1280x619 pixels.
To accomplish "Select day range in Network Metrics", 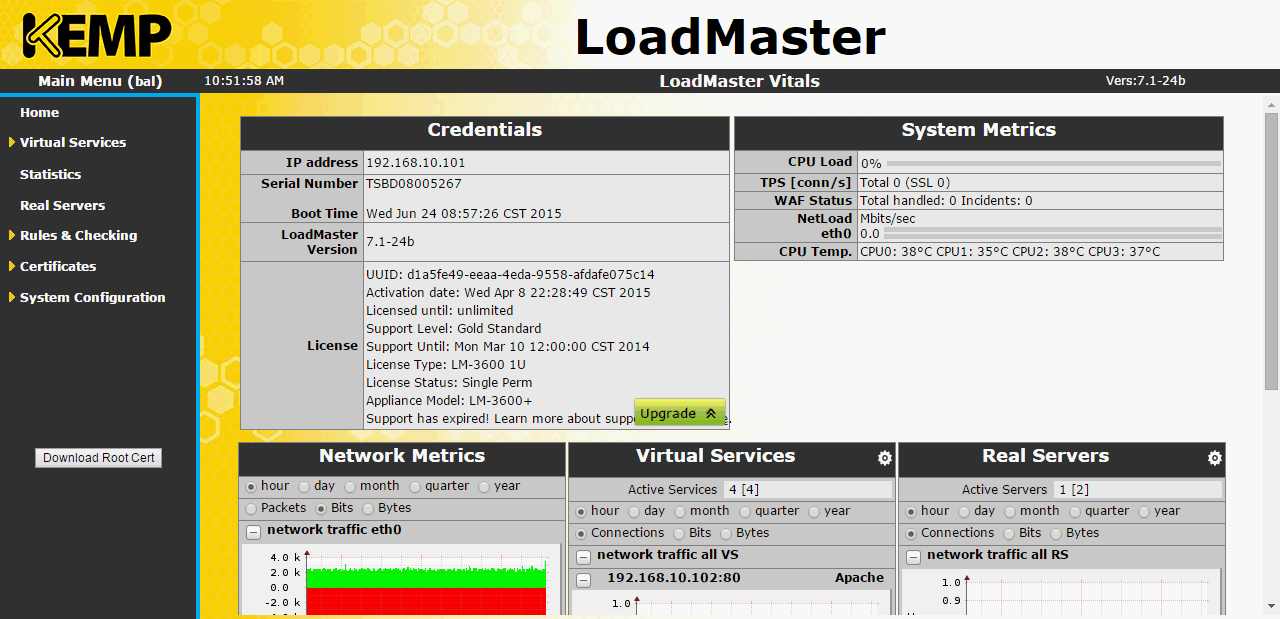I will 303,487.
